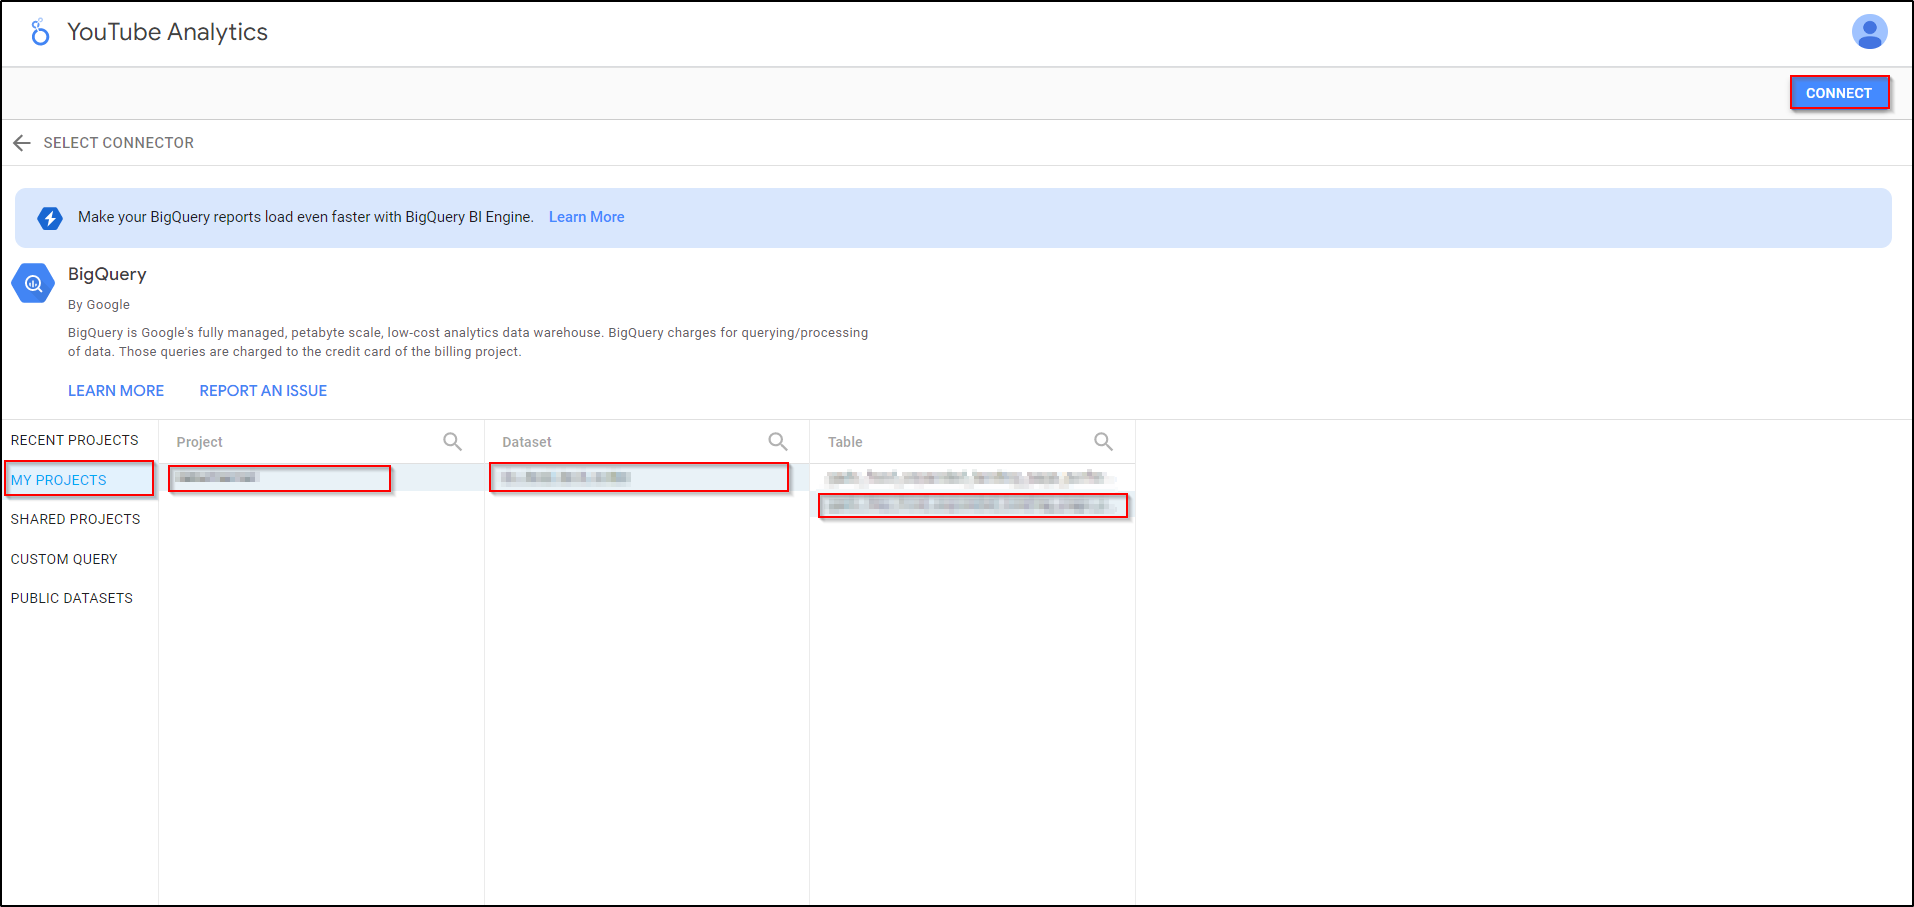Search projects with the magnifier icon
Screen dimensions: 1914x907
[x=453, y=441]
